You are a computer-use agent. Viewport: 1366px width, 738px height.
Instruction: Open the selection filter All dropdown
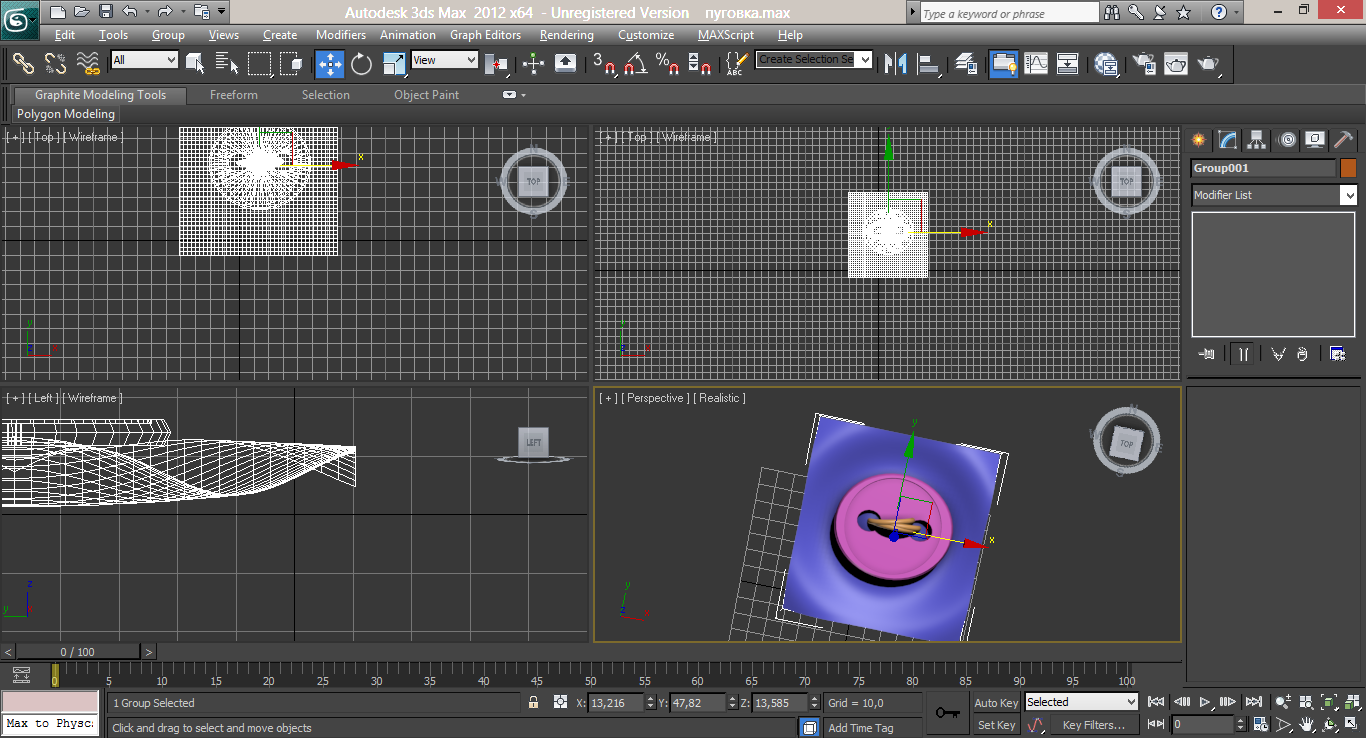tap(144, 60)
